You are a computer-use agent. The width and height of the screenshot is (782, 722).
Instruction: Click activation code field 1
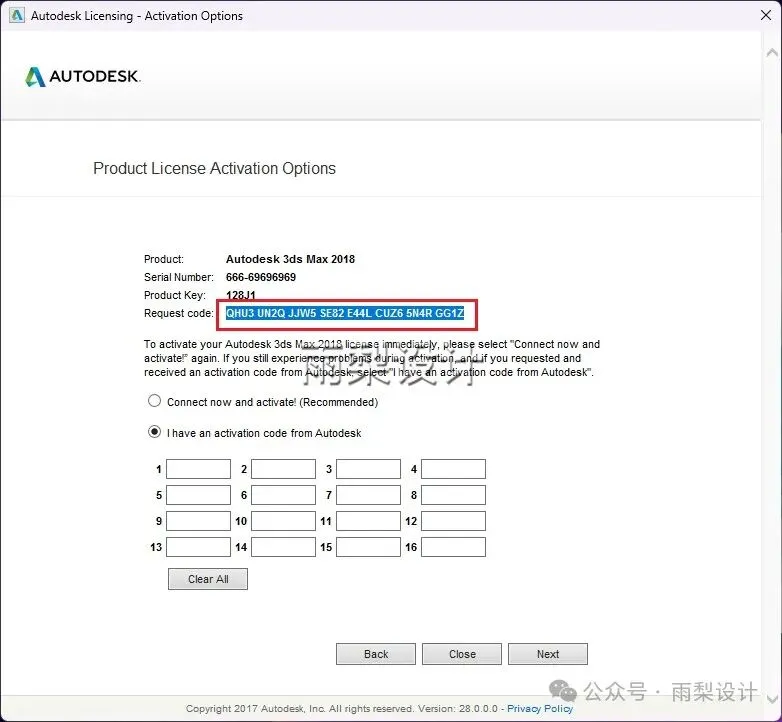pos(198,469)
